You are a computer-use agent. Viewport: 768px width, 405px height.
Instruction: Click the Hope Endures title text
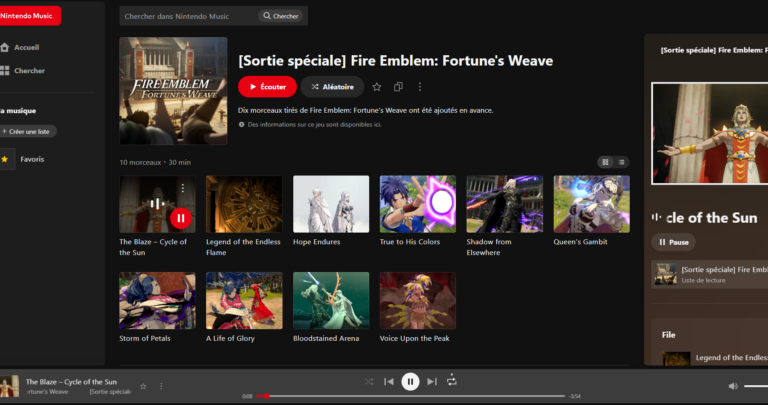tap(316, 242)
